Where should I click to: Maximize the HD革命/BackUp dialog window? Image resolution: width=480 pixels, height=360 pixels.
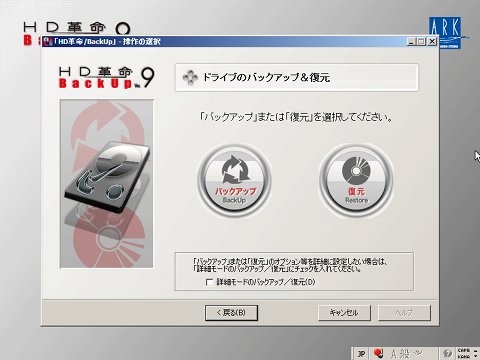421,41
